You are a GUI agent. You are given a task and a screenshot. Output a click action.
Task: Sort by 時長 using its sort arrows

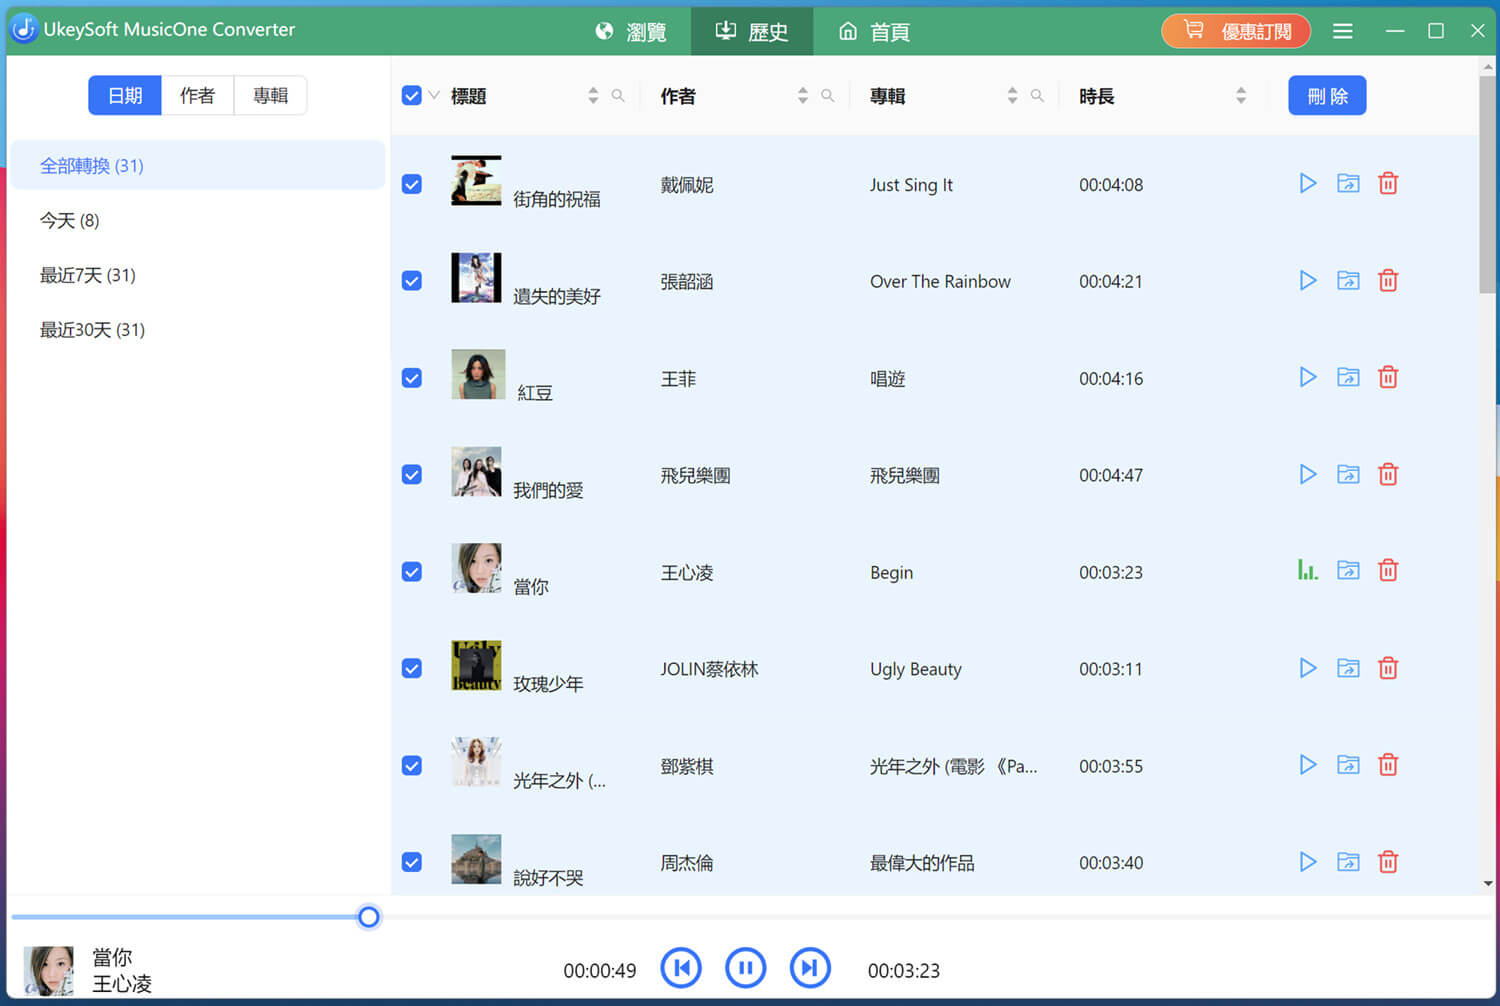(x=1240, y=95)
